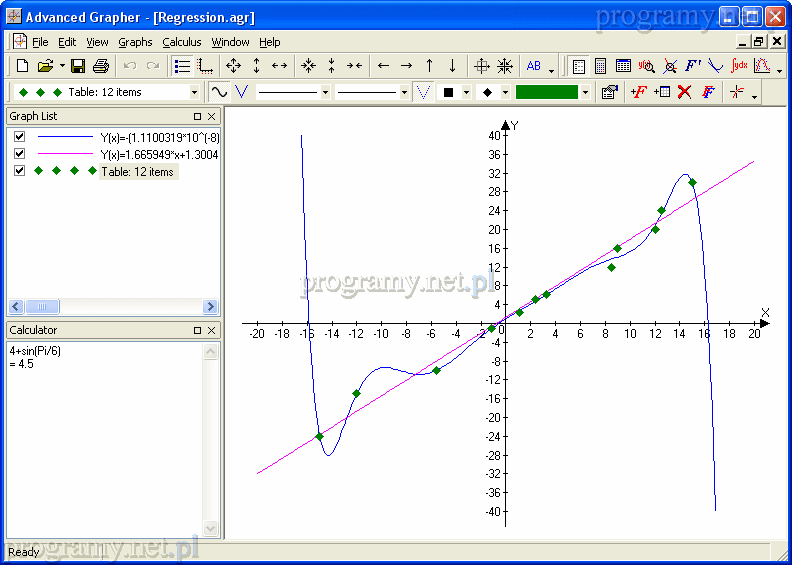This screenshot has width=792, height=565.
Task: Expand the green color dropdown arrow
Action: coord(585,92)
